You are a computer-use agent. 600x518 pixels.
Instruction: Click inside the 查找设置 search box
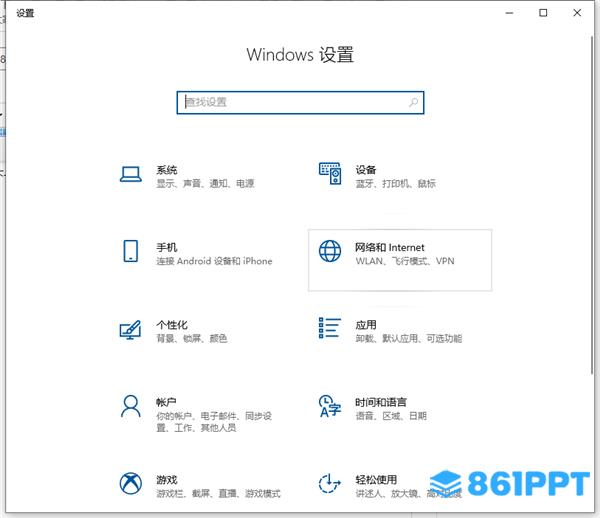[x=300, y=103]
